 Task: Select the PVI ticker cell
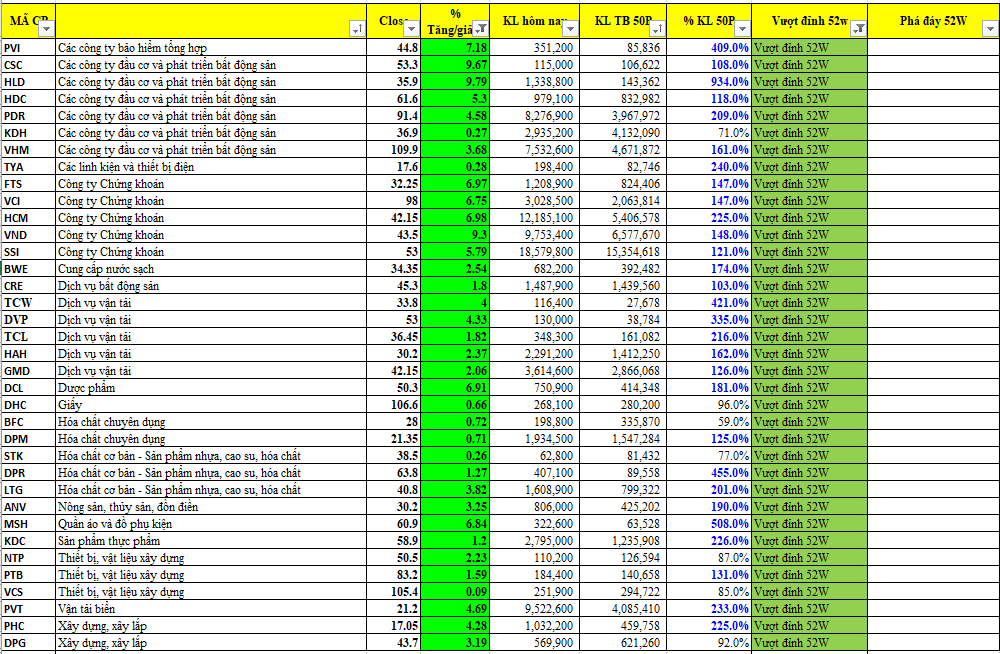coord(27,48)
